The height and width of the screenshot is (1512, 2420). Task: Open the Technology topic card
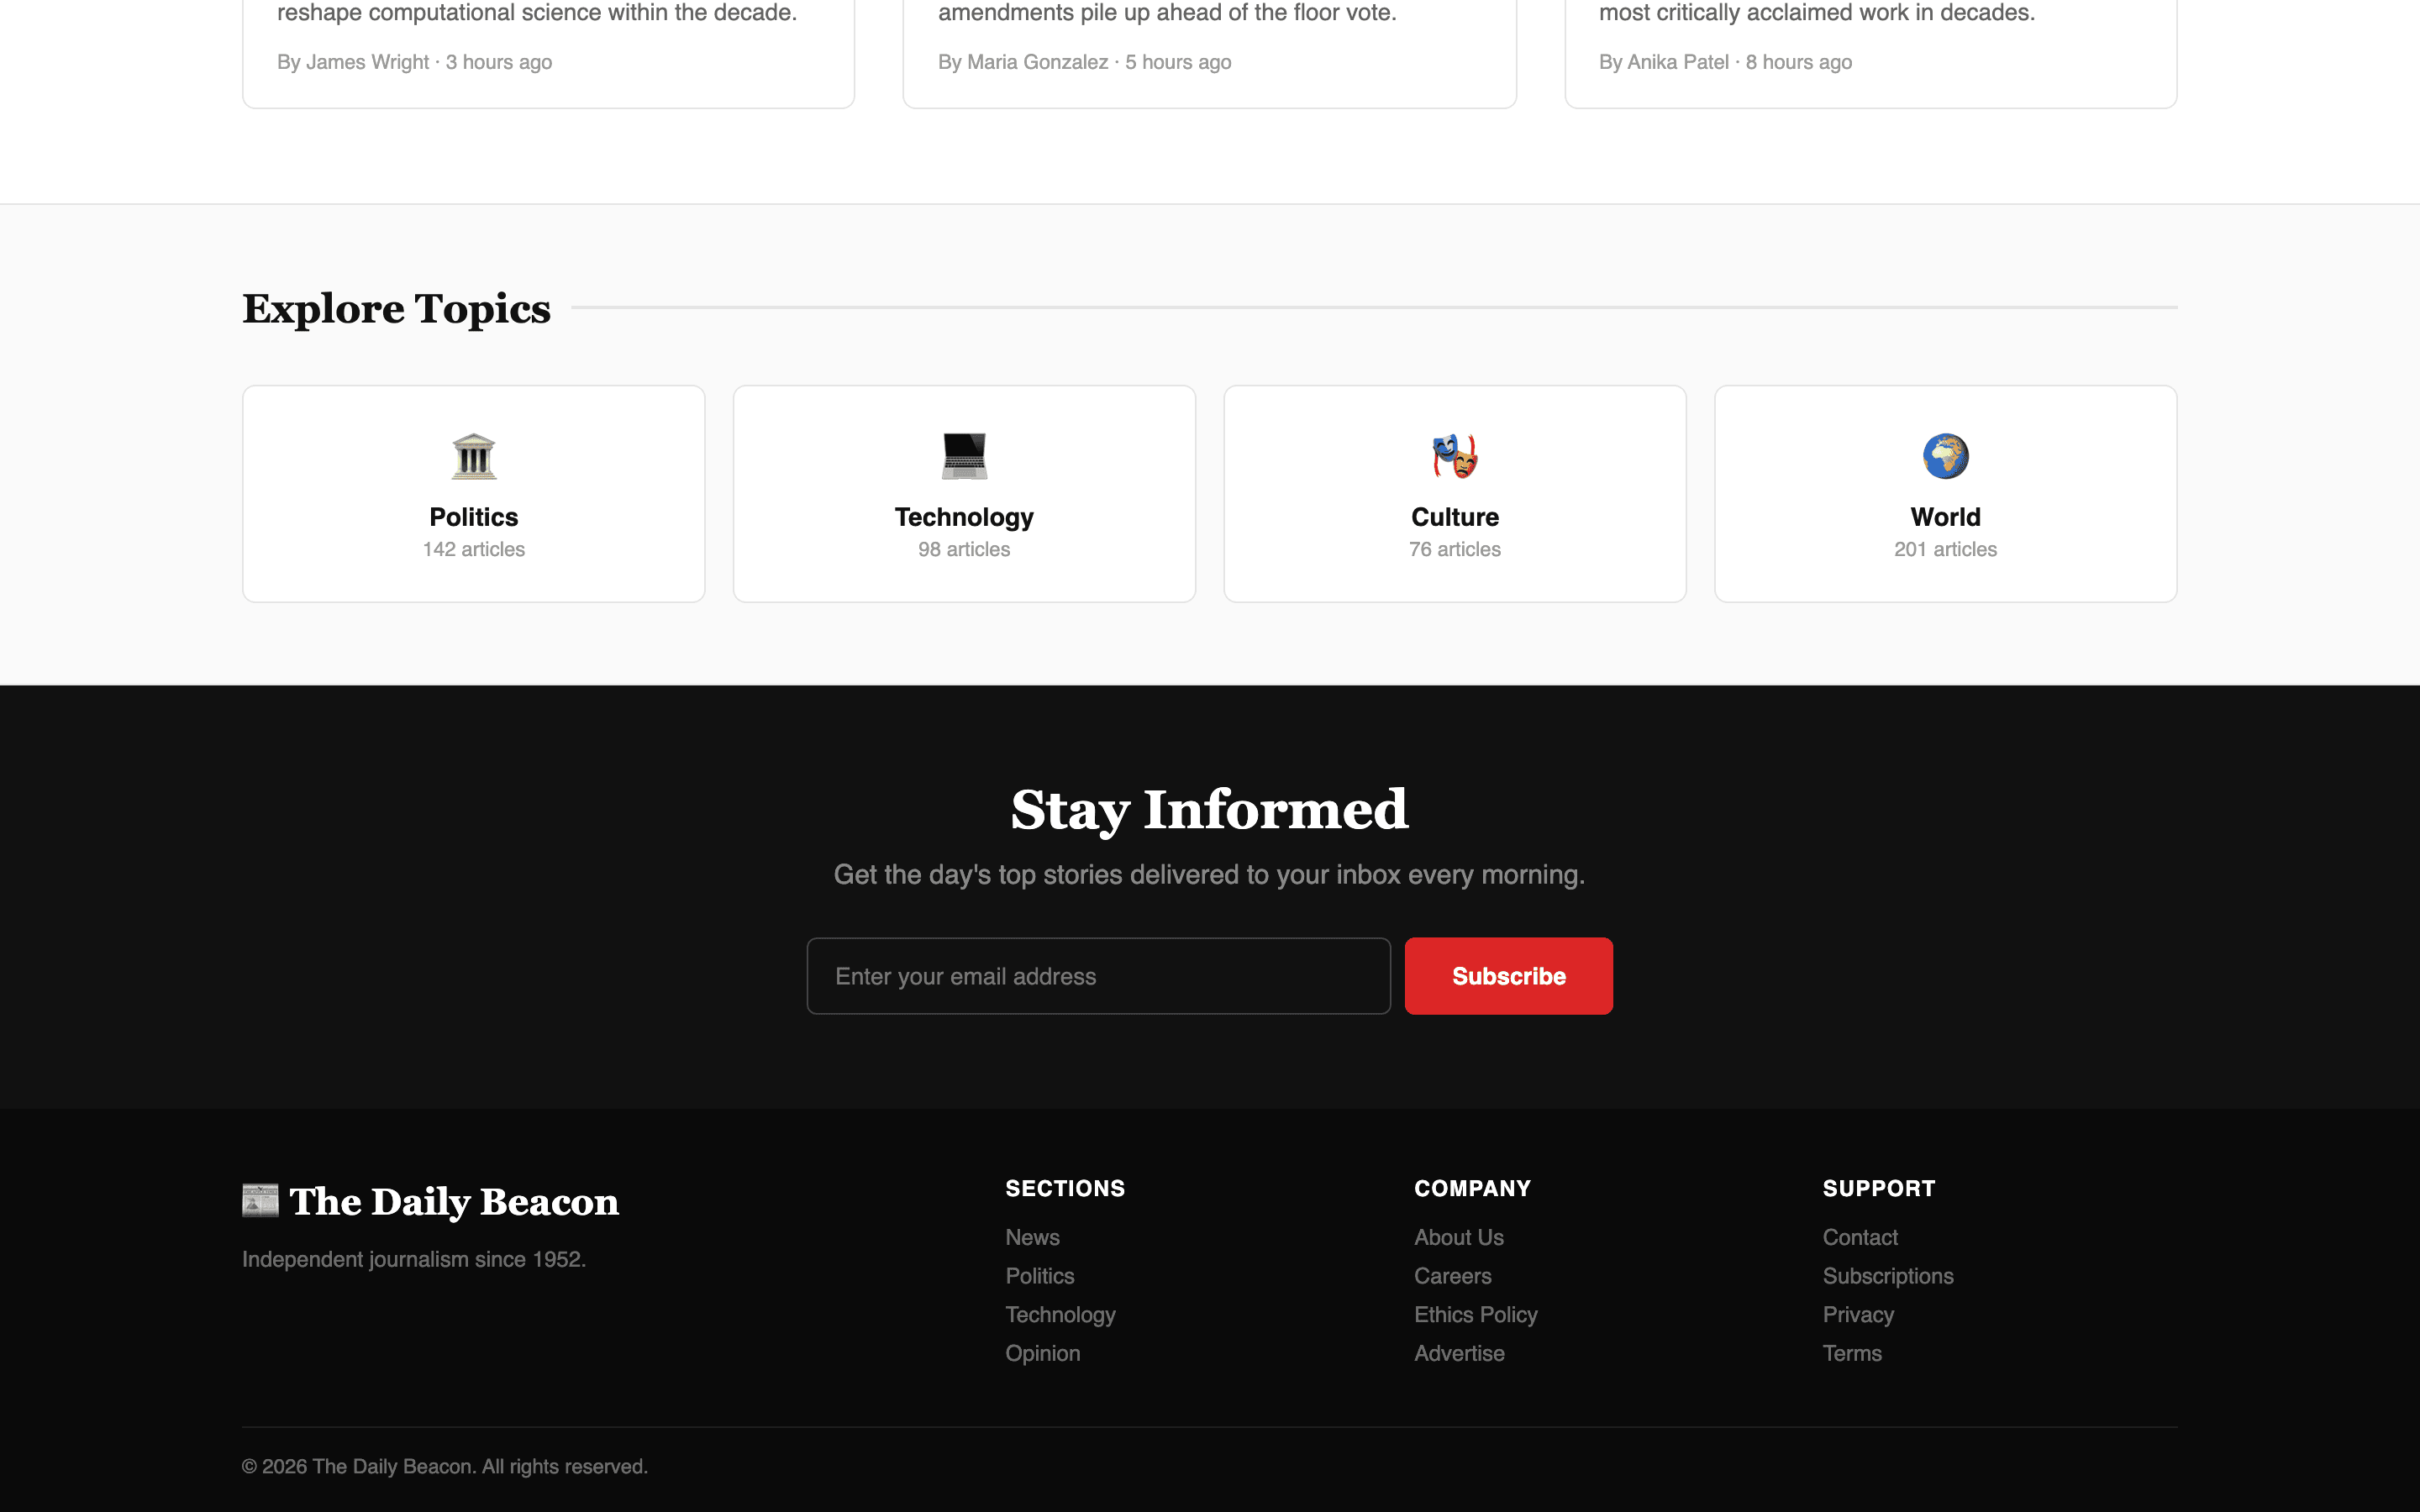point(963,493)
